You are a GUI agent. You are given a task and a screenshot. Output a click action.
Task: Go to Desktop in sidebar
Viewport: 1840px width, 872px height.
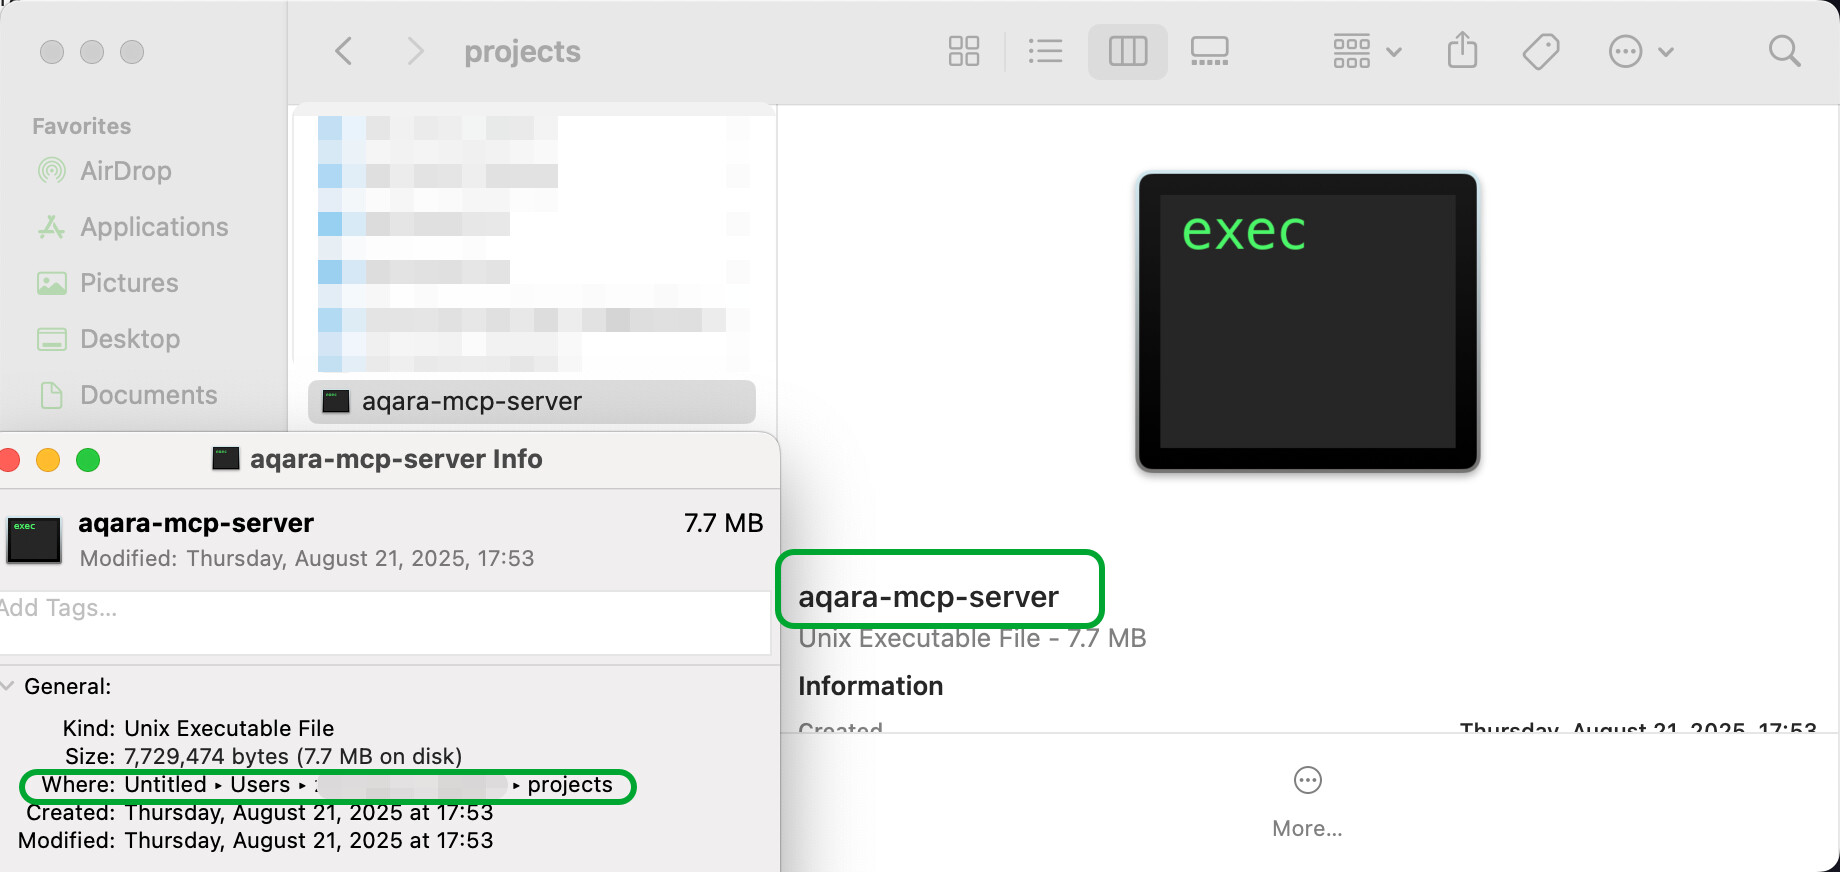click(x=129, y=339)
